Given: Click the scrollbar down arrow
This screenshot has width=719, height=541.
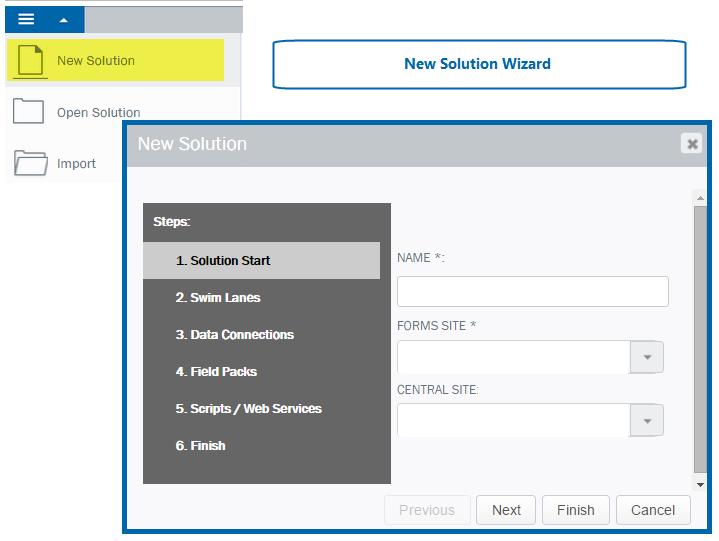Looking at the screenshot, I should [x=700, y=485].
